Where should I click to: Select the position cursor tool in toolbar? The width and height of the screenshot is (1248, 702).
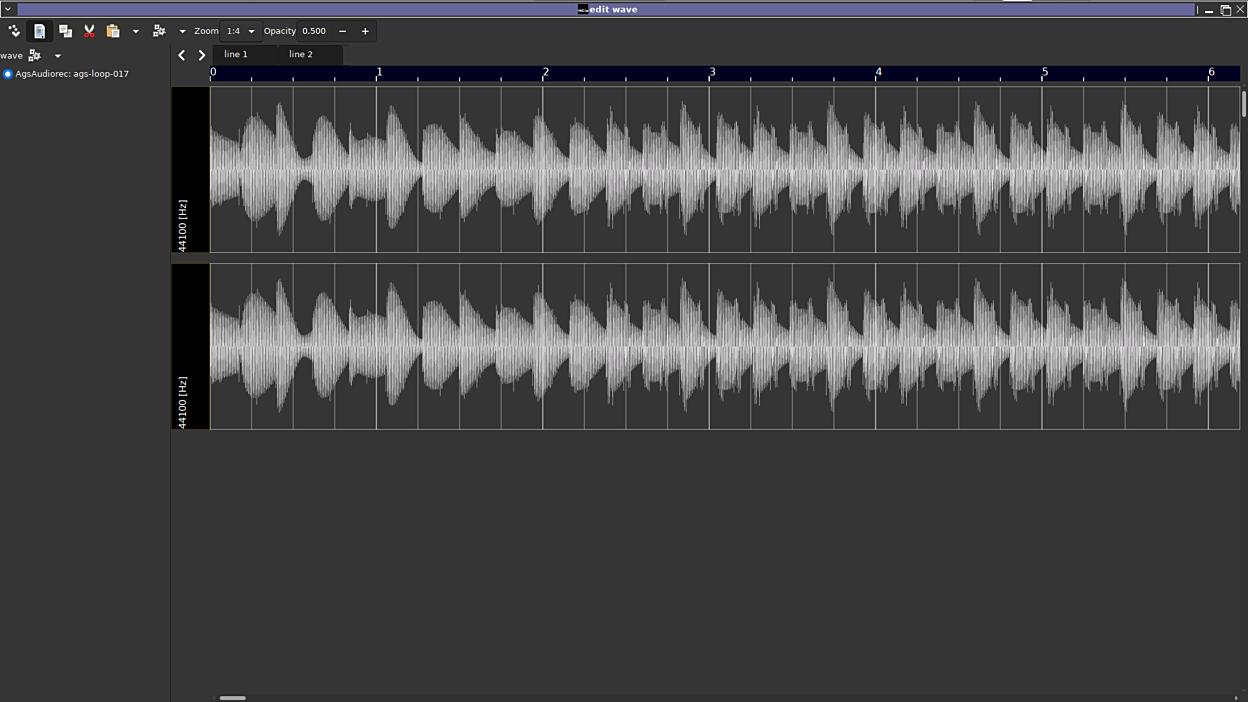14,31
